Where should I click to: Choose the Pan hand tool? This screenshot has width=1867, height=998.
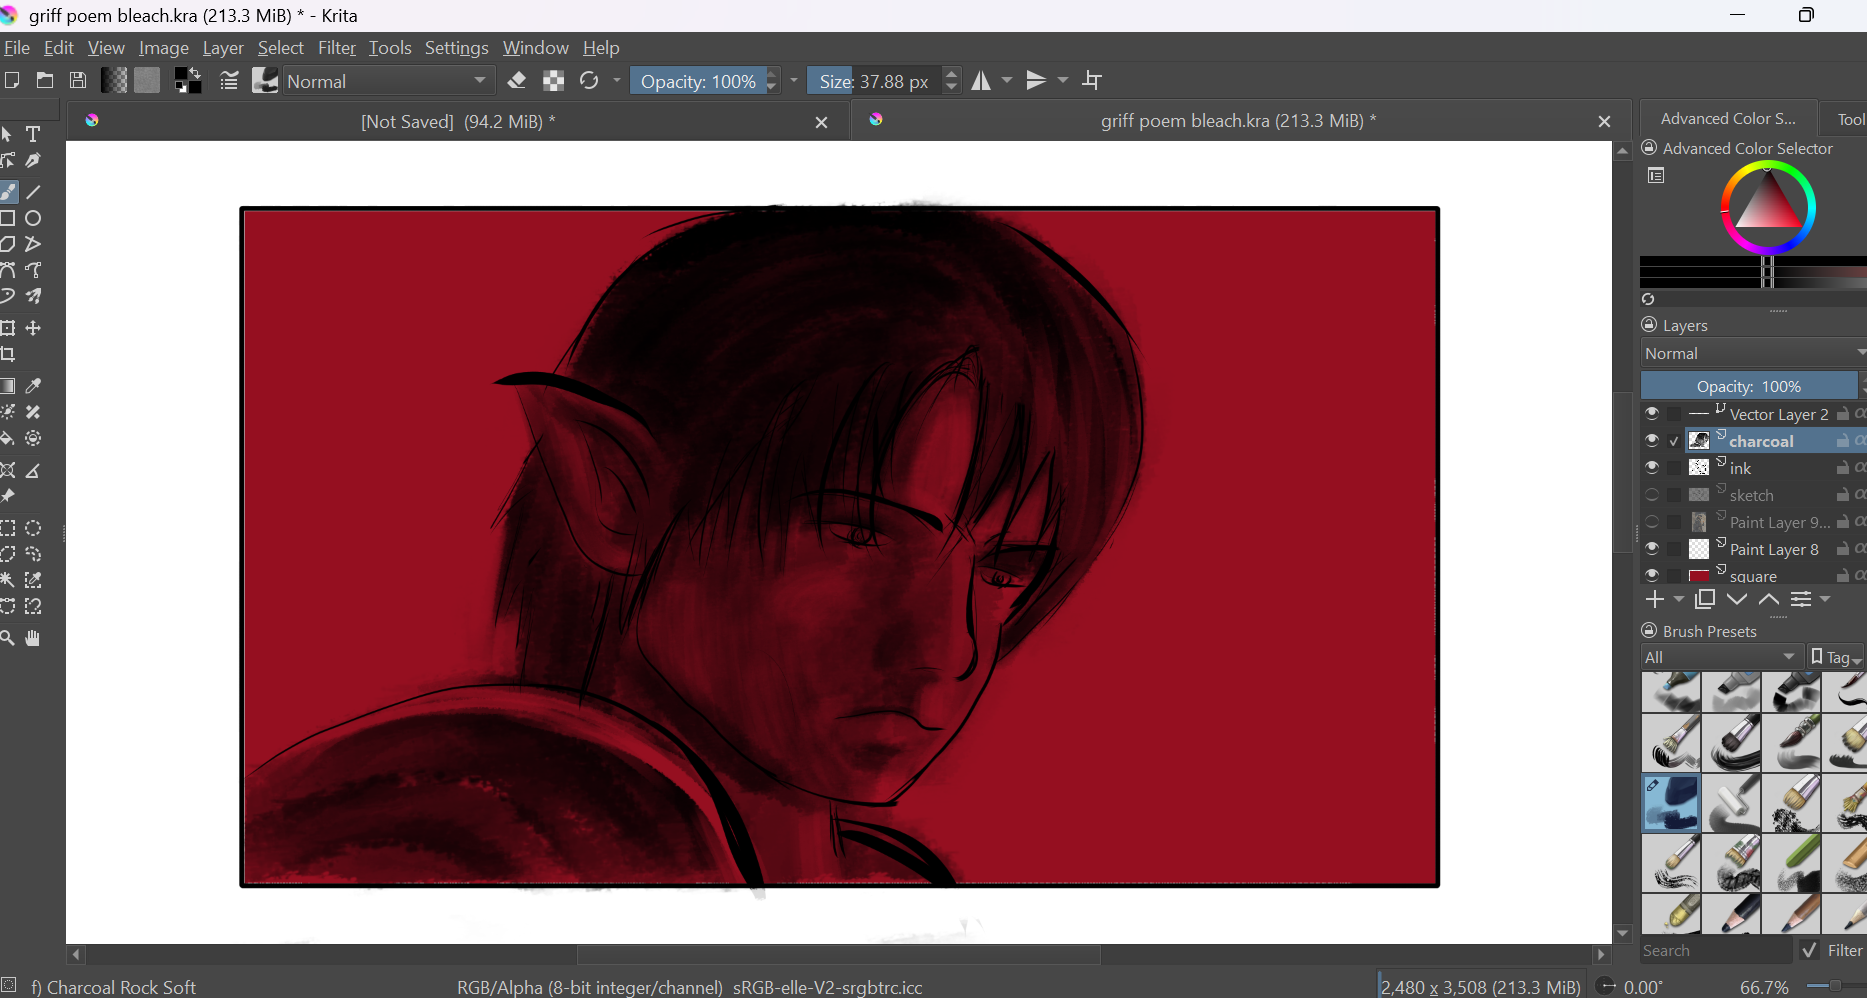click(x=33, y=638)
